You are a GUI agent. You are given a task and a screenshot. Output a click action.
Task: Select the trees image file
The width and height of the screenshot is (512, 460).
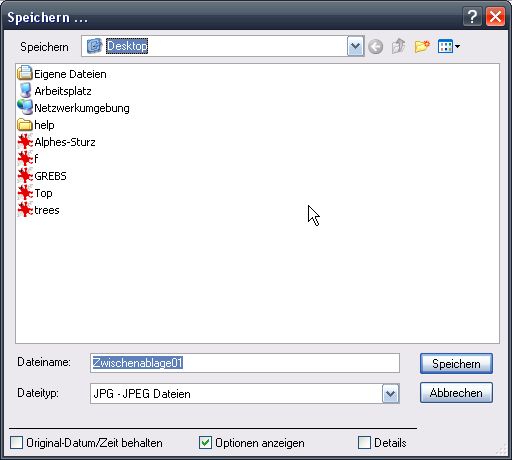(38, 210)
